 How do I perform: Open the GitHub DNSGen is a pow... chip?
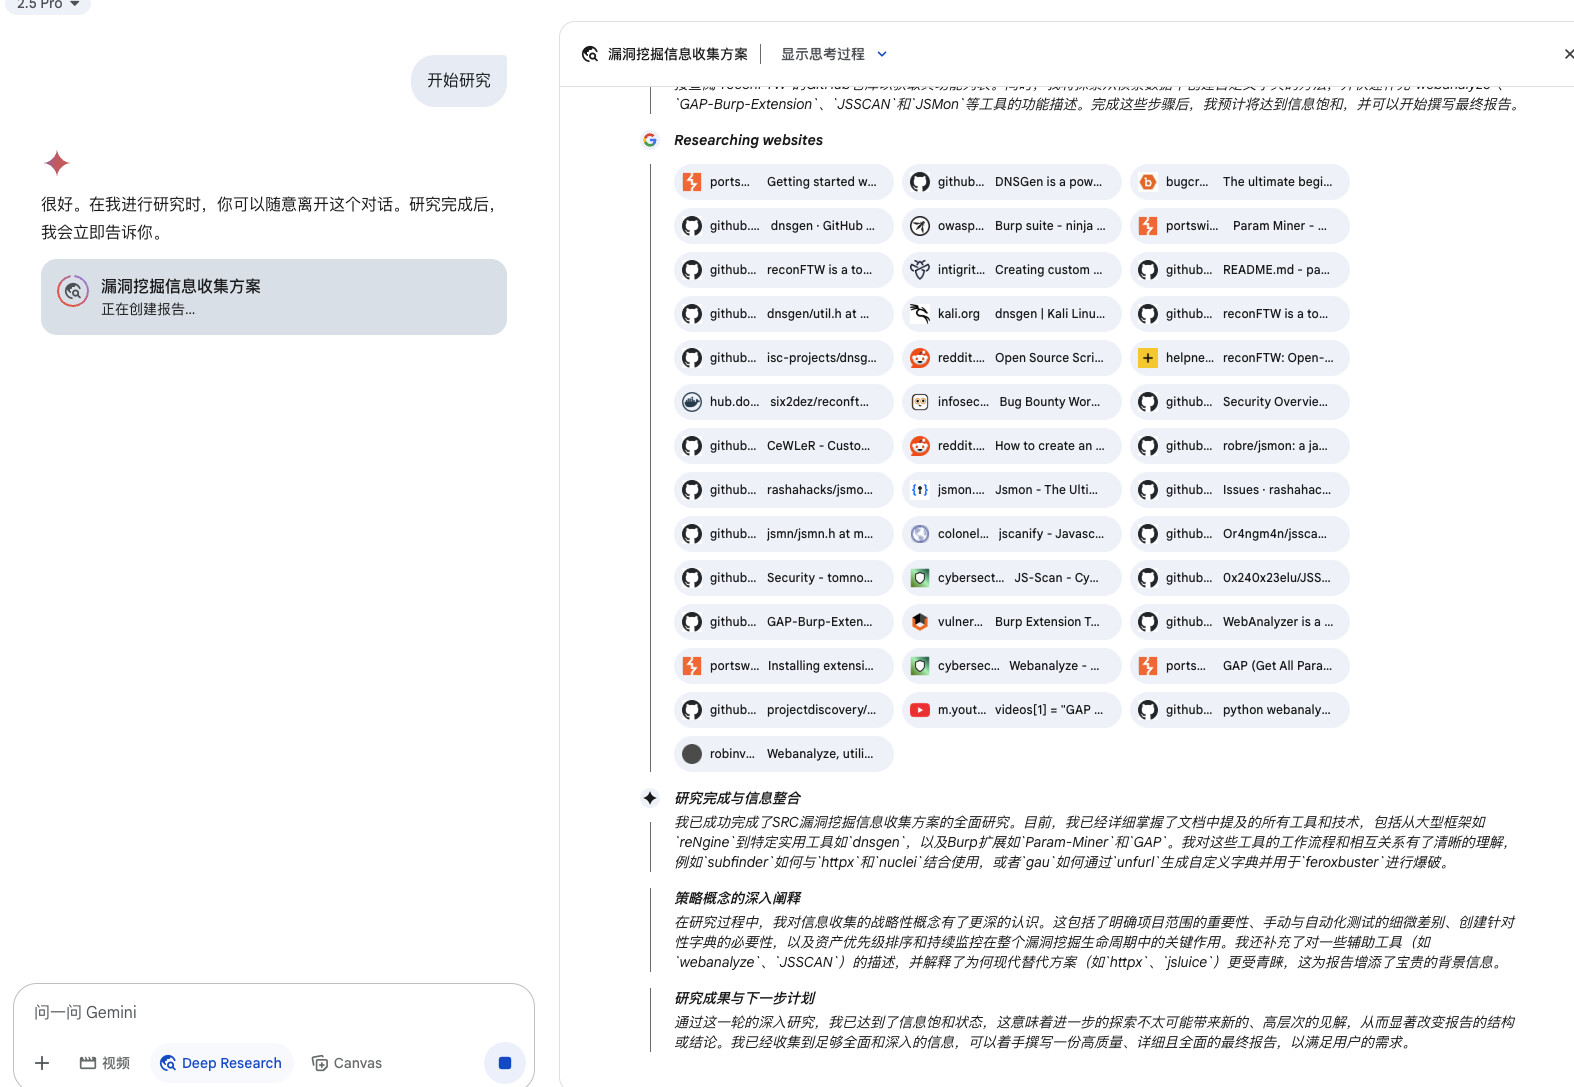click(1011, 182)
